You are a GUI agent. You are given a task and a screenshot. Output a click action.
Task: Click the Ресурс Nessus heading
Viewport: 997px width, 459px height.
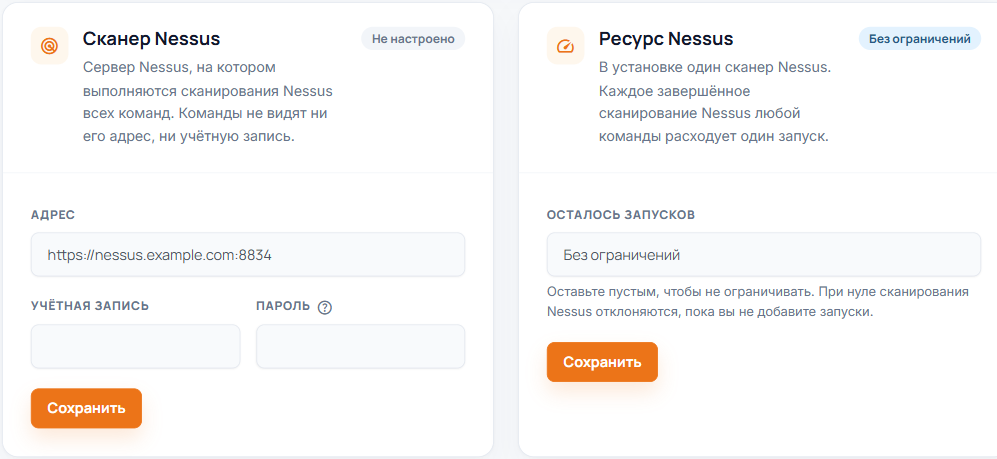(666, 39)
